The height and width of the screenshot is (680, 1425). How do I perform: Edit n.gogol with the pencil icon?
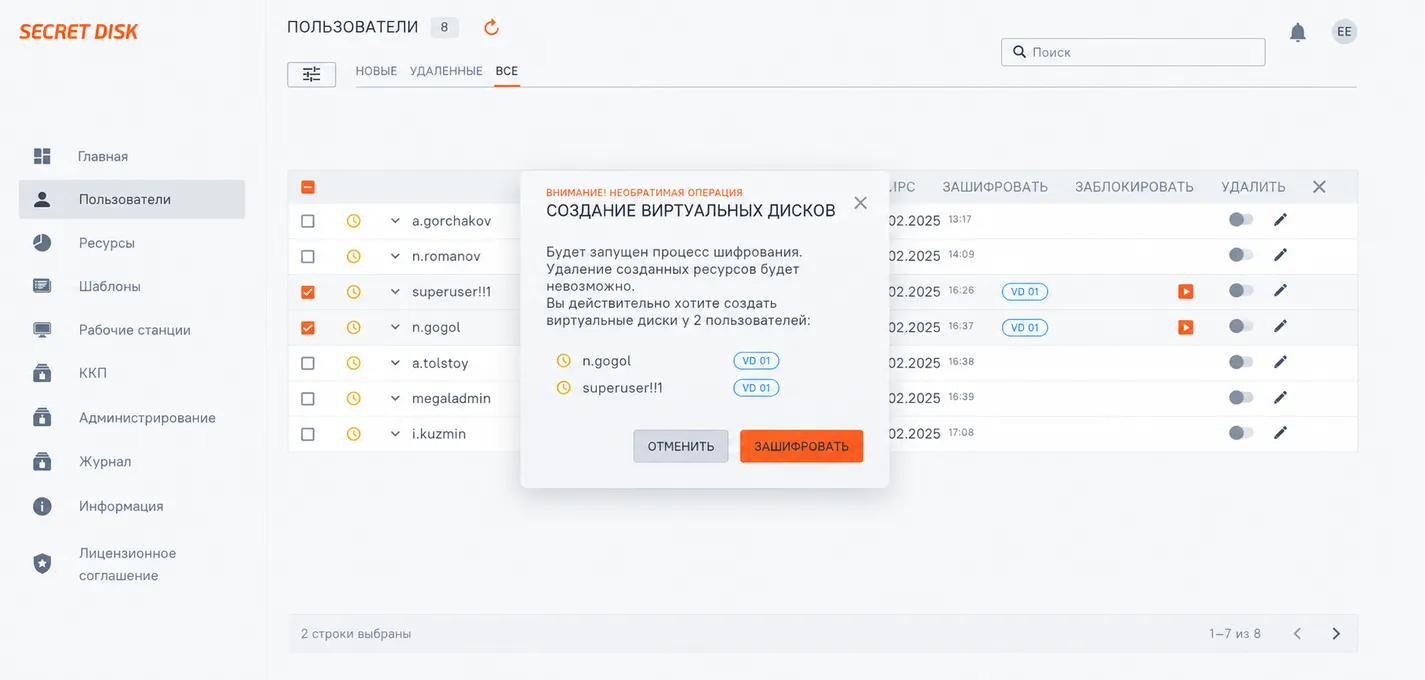coord(1280,326)
